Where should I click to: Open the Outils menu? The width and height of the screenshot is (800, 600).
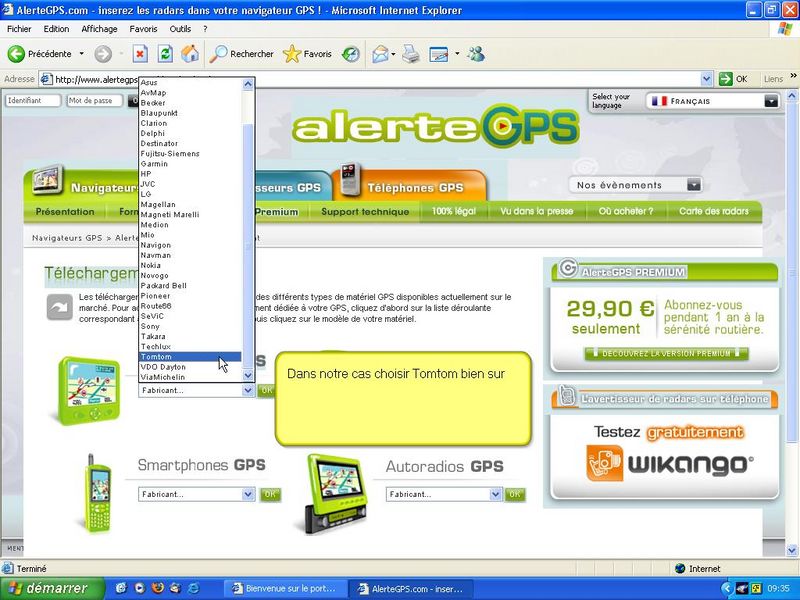(180, 29)
